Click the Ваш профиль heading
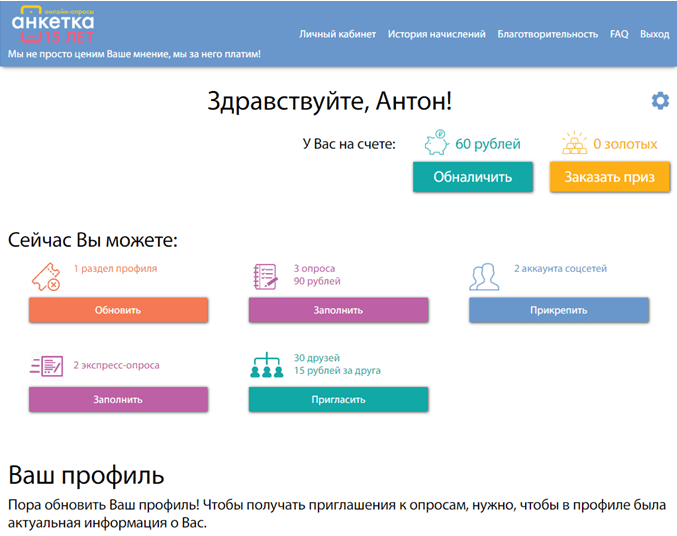This screenshot has width=677, height=536. point(86,475)
